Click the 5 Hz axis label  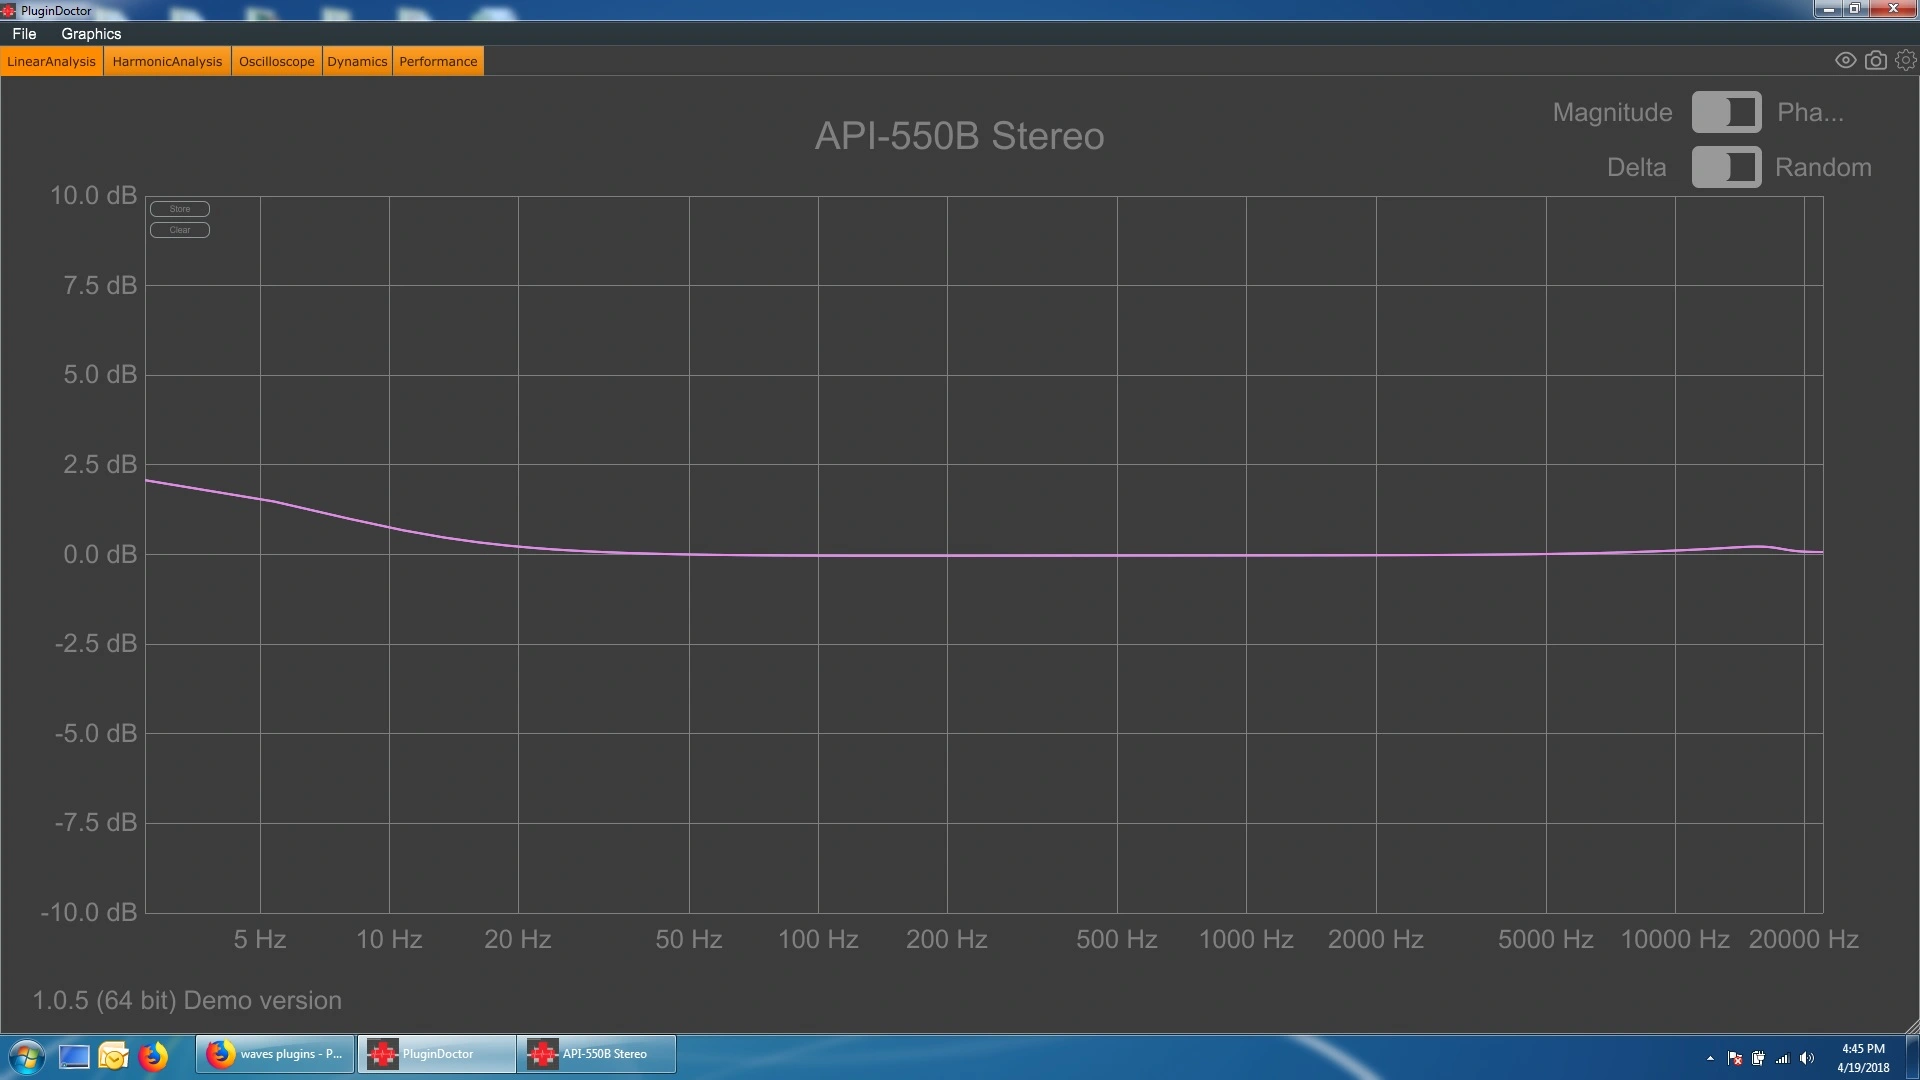pos(260,939)
